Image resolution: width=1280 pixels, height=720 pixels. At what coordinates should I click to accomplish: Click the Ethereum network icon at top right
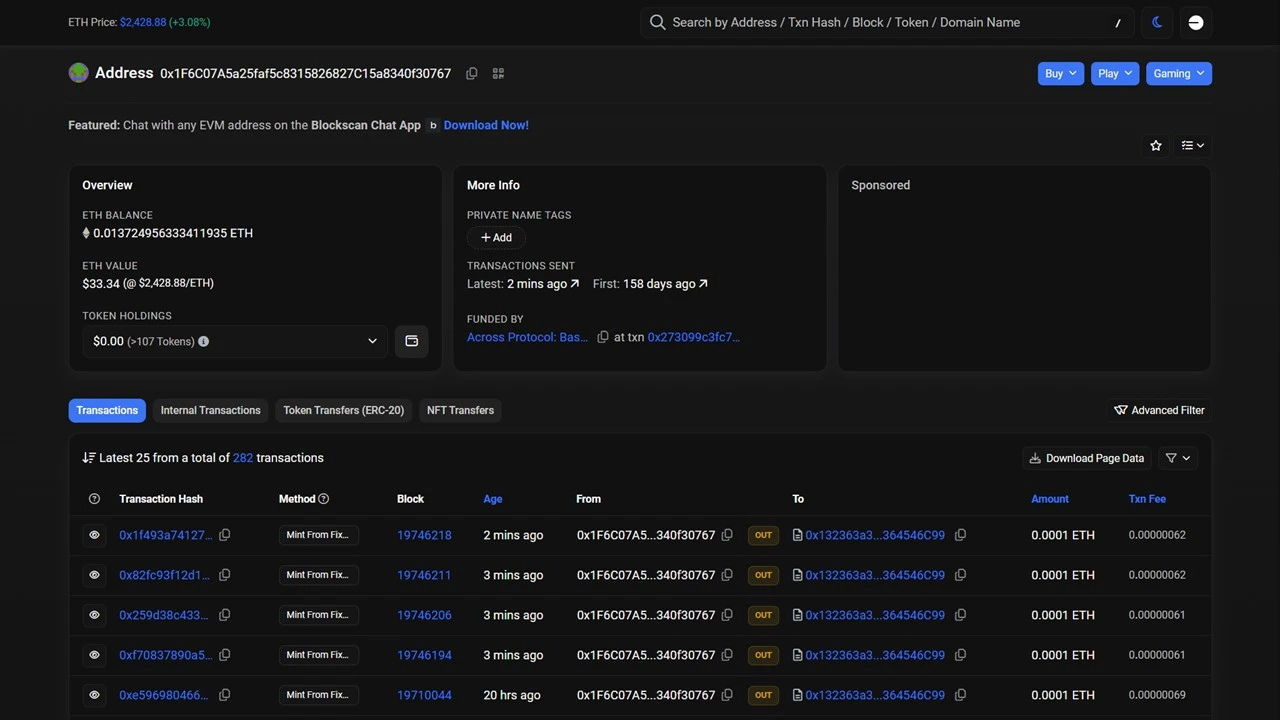click(1195, 22)
